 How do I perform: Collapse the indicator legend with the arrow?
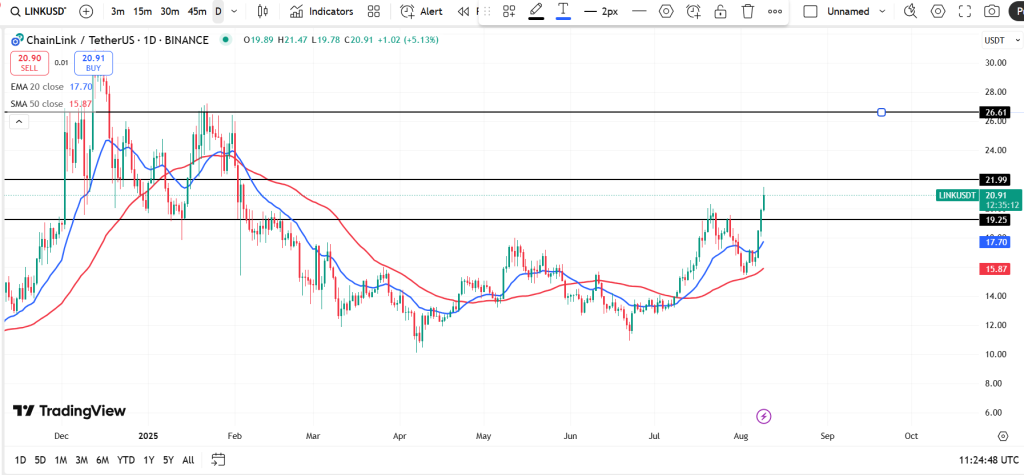[19, 121]
